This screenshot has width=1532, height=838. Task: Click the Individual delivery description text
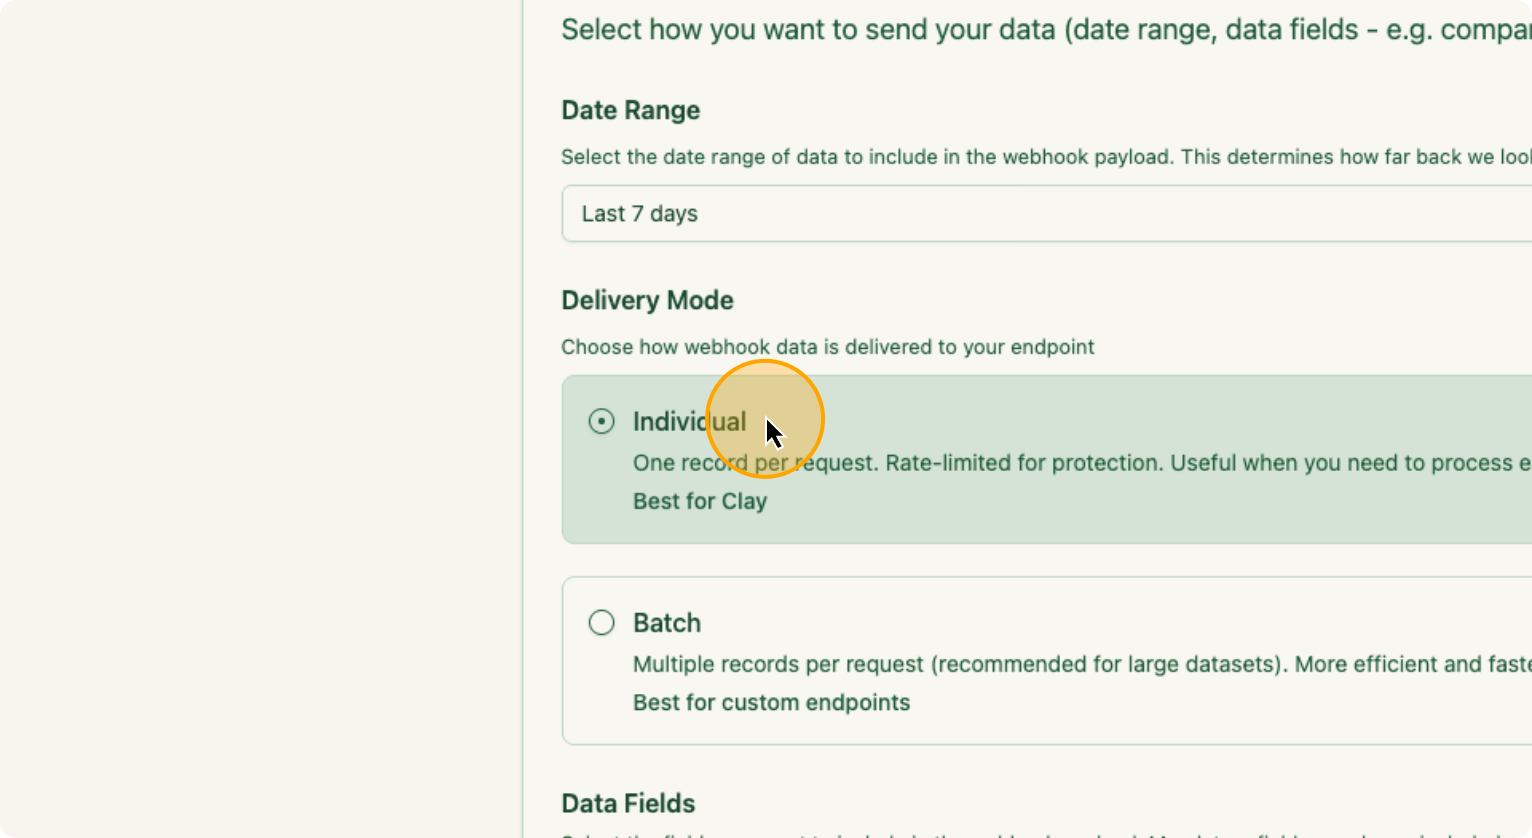[x=1000, y=462]
